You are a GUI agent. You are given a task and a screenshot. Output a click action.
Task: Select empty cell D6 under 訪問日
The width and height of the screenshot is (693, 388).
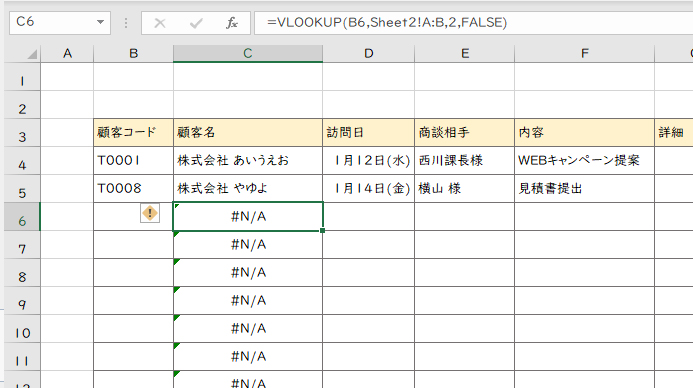(x=369, y=217)
